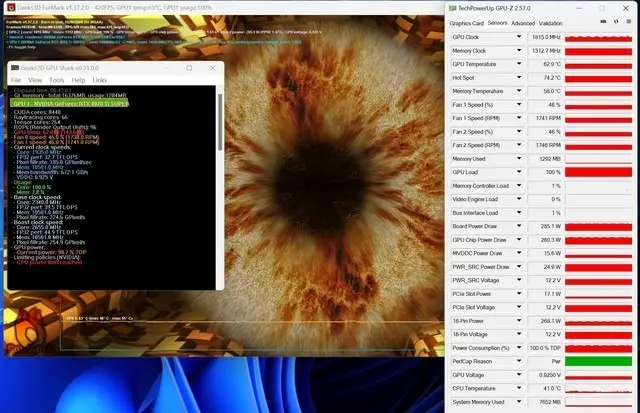Click the GPU Clock value 1815.0 MHz

(x=545, y=37)
